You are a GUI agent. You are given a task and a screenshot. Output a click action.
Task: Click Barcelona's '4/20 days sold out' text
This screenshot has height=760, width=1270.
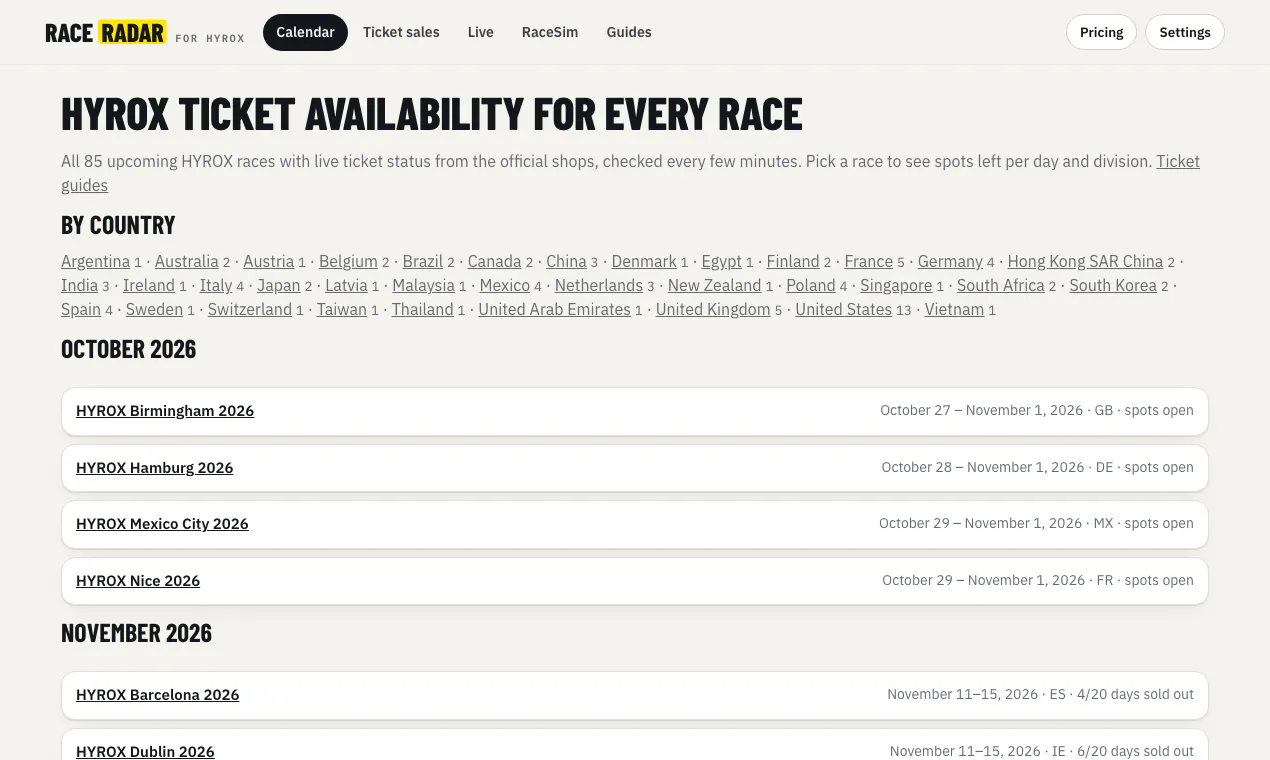tap(1135, 694)
